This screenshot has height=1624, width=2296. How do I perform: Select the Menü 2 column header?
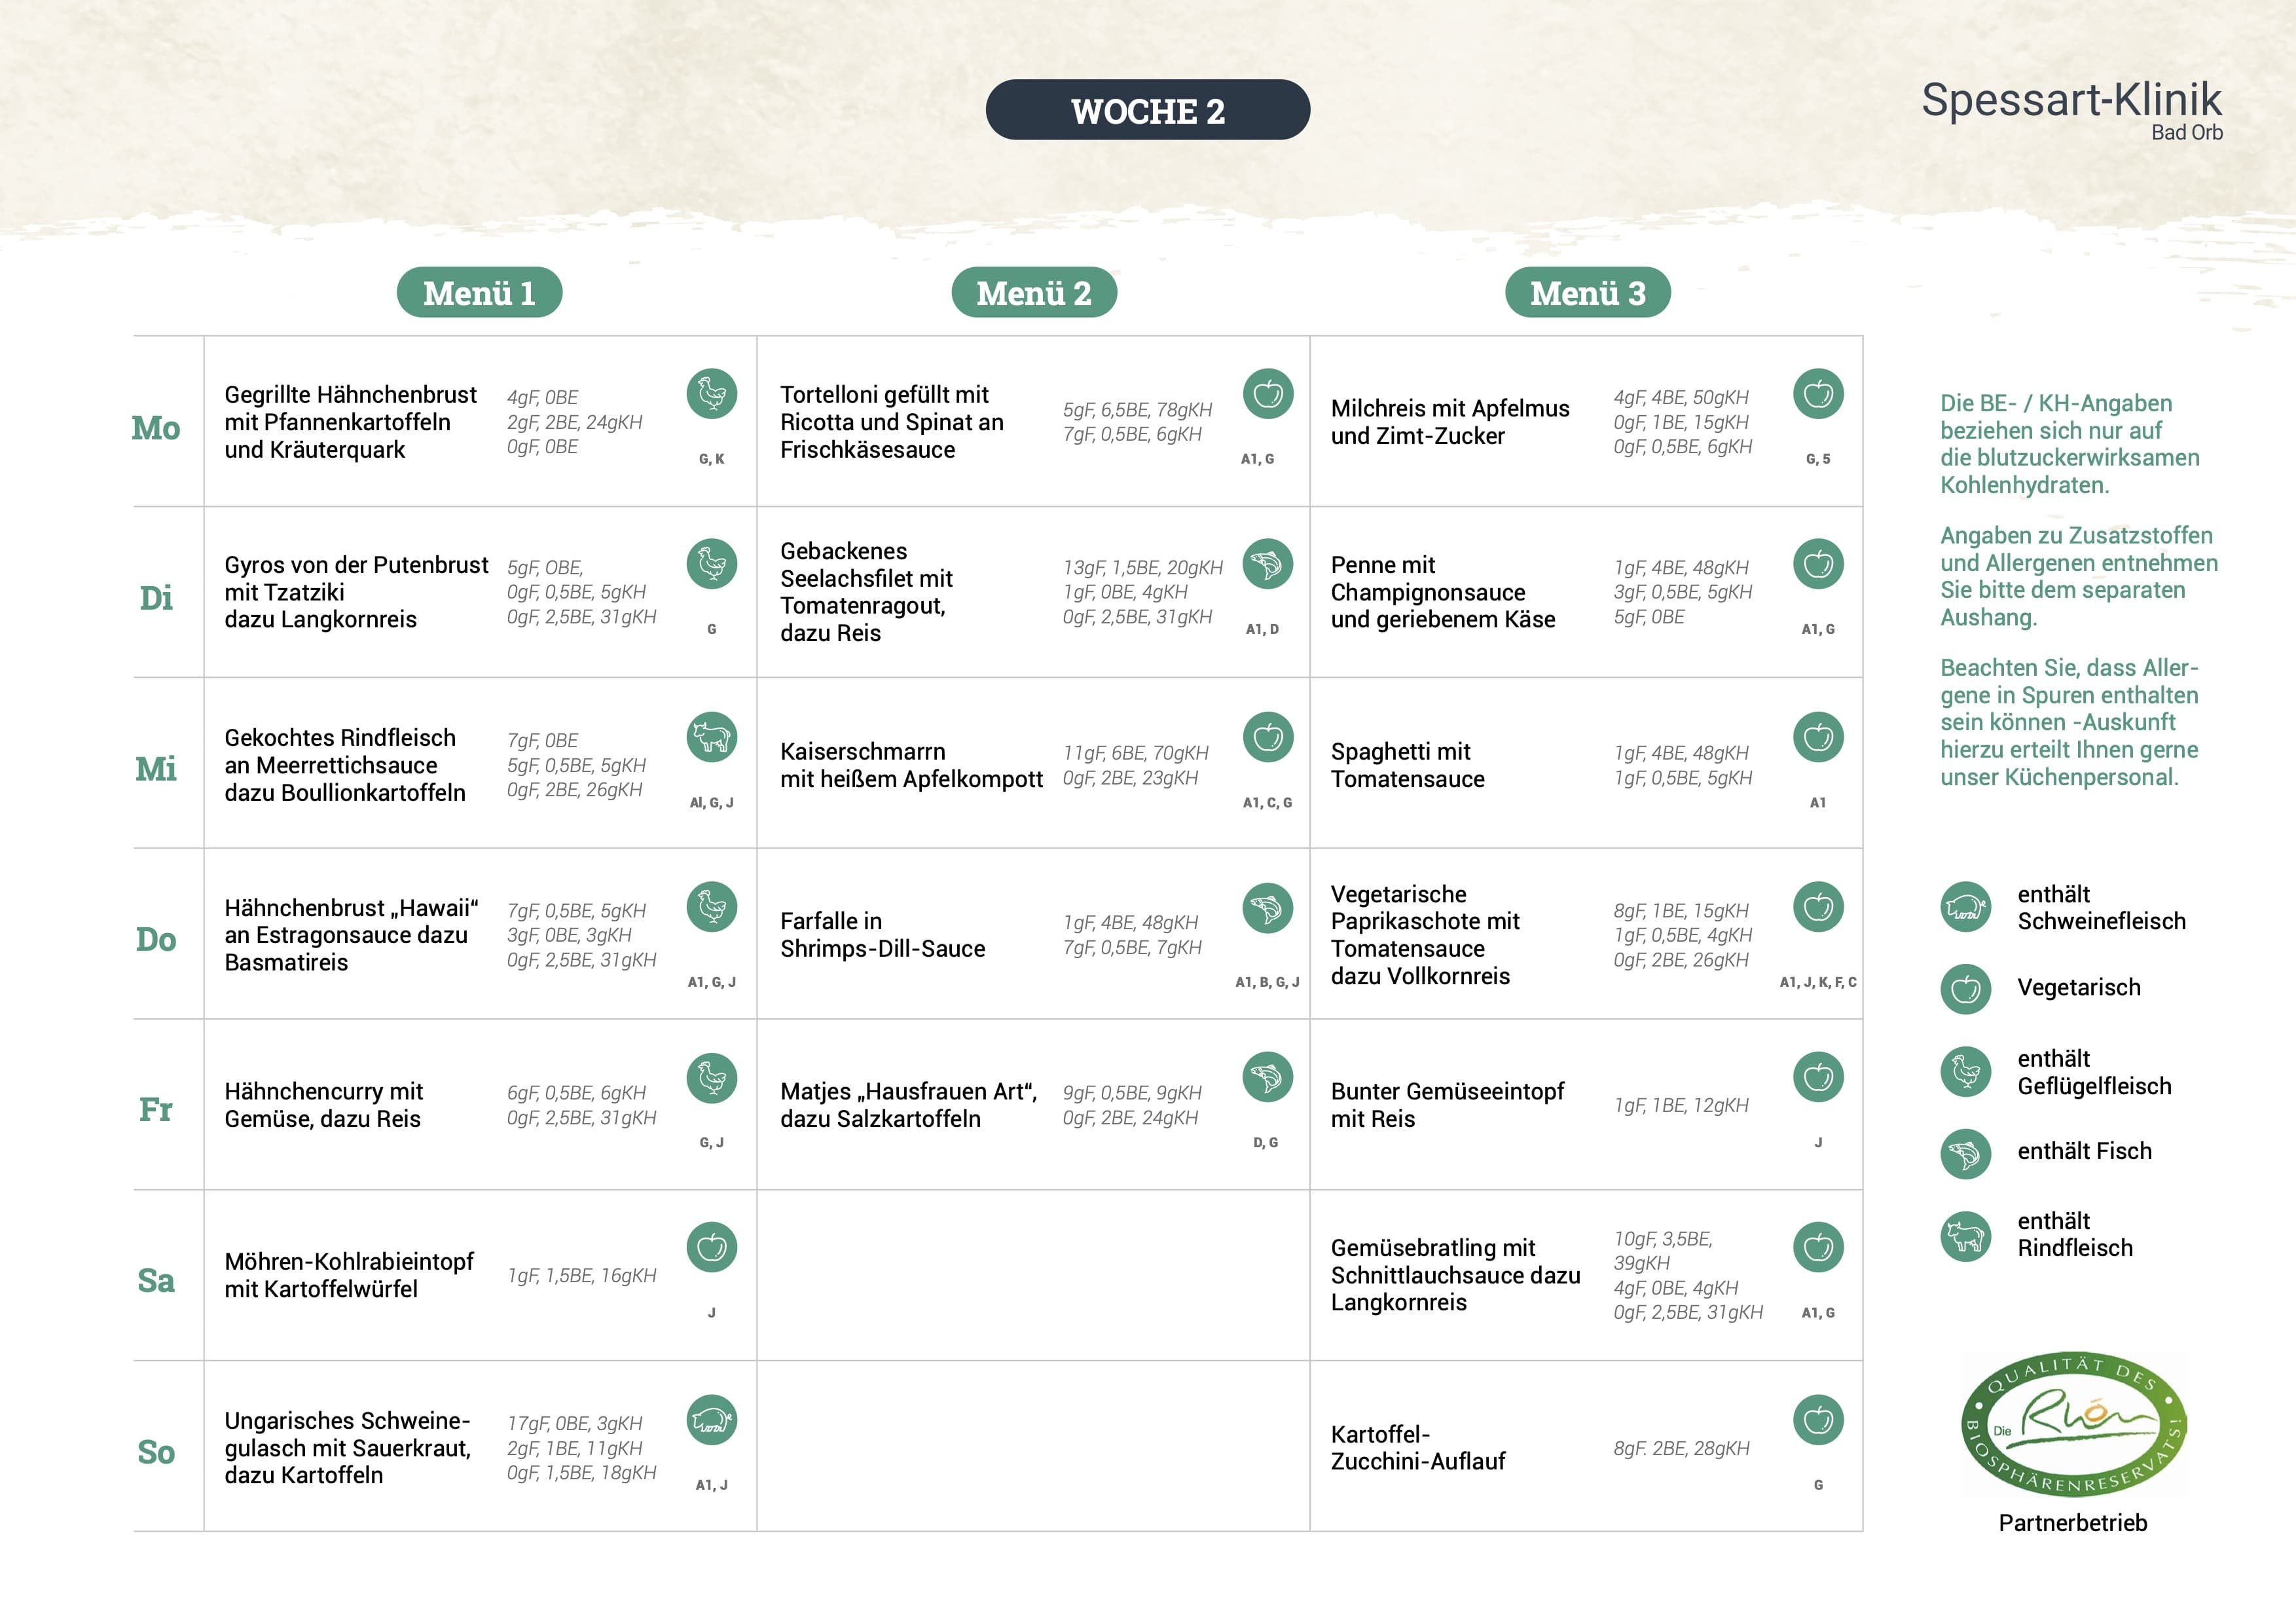click(1033, 293)
